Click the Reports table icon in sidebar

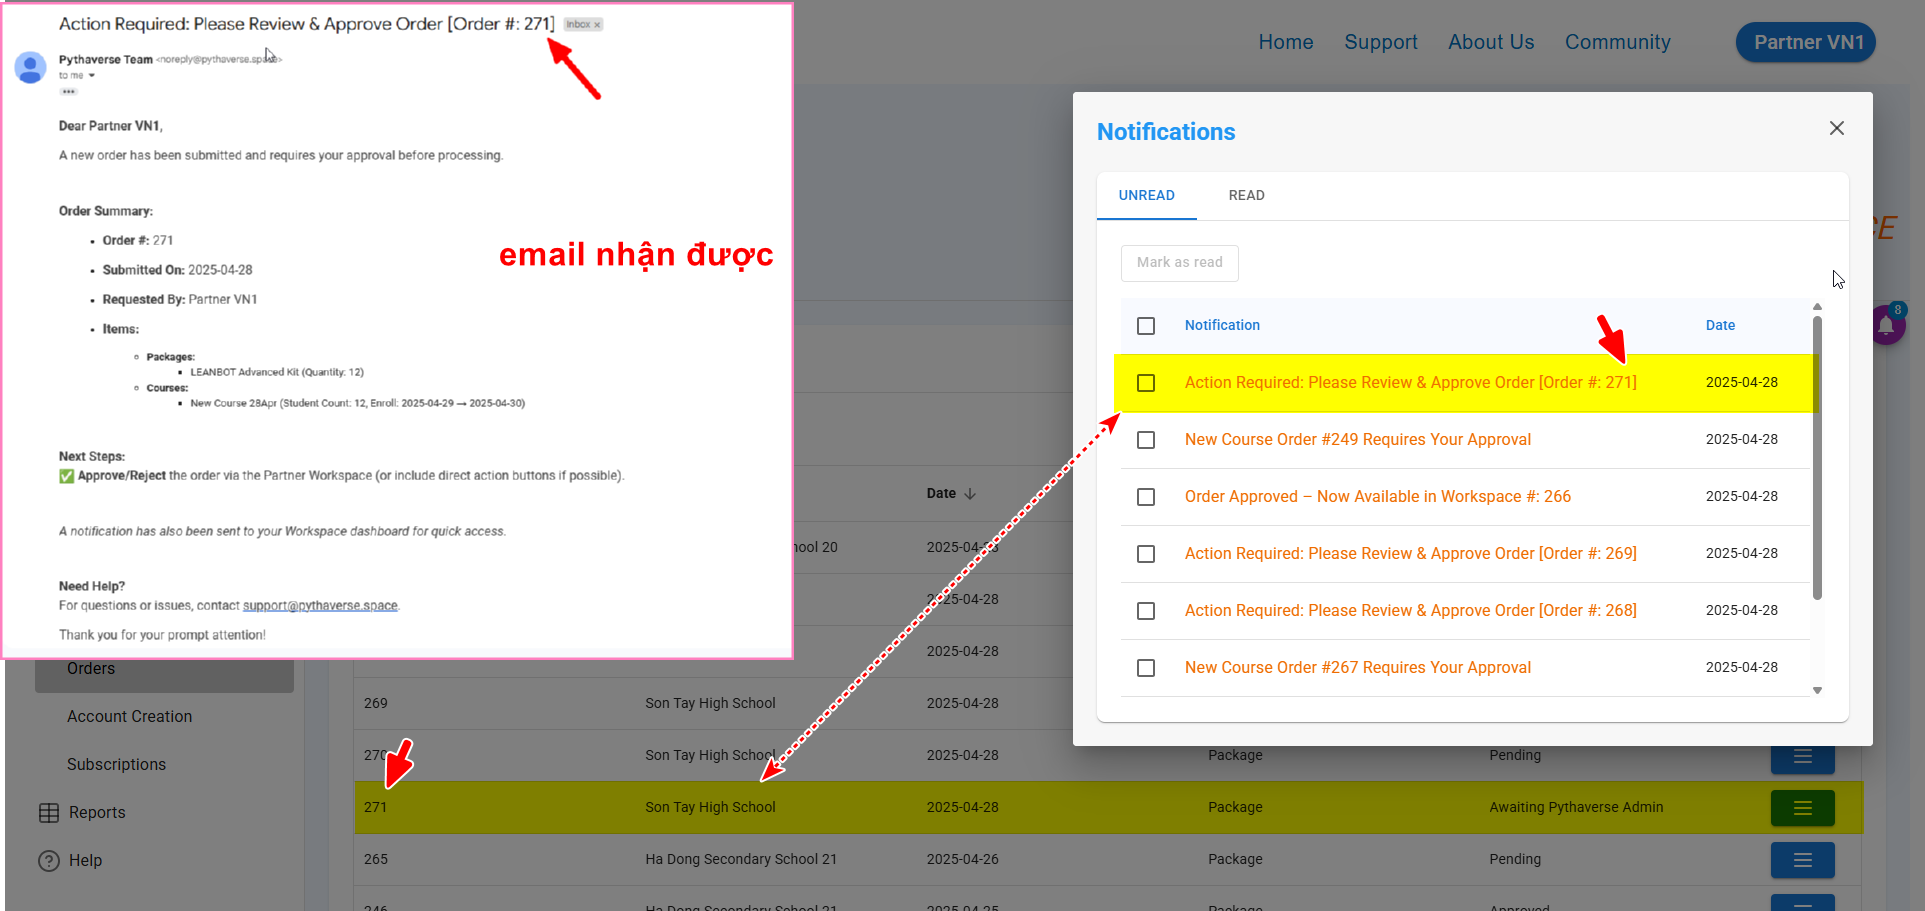48,813
